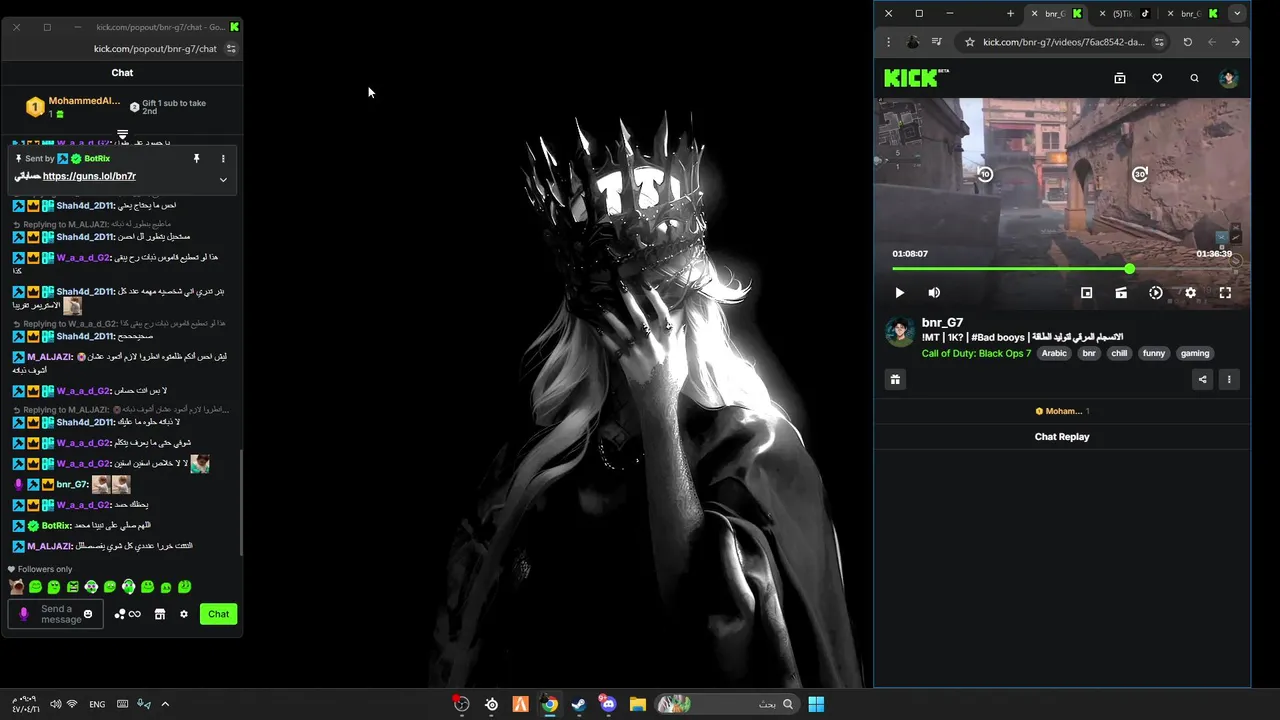Screen dimensions: 1280x720
Task: Send message with green Chat button
Action: point(218,614)
